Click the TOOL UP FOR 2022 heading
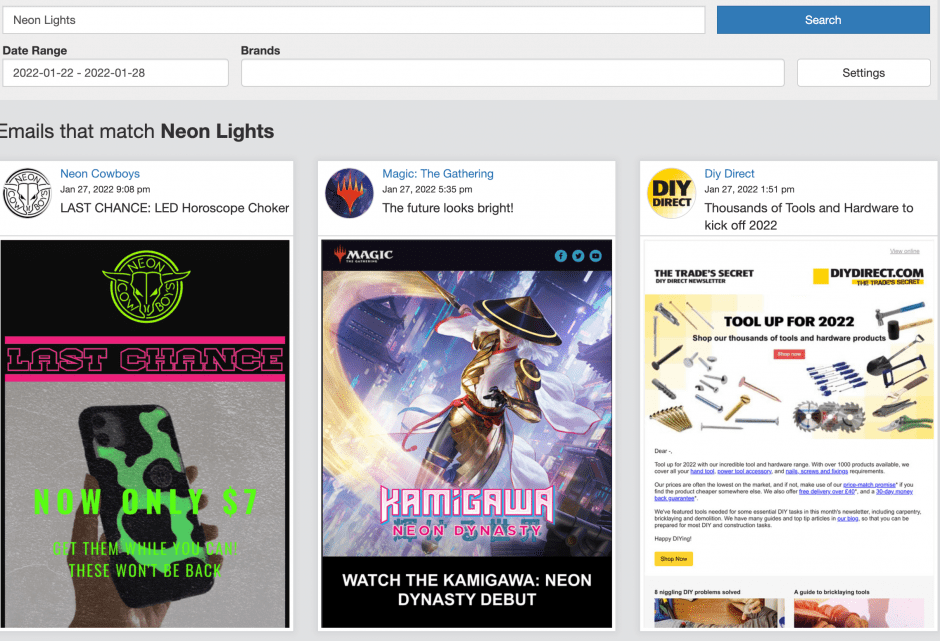 pos(789,321)
